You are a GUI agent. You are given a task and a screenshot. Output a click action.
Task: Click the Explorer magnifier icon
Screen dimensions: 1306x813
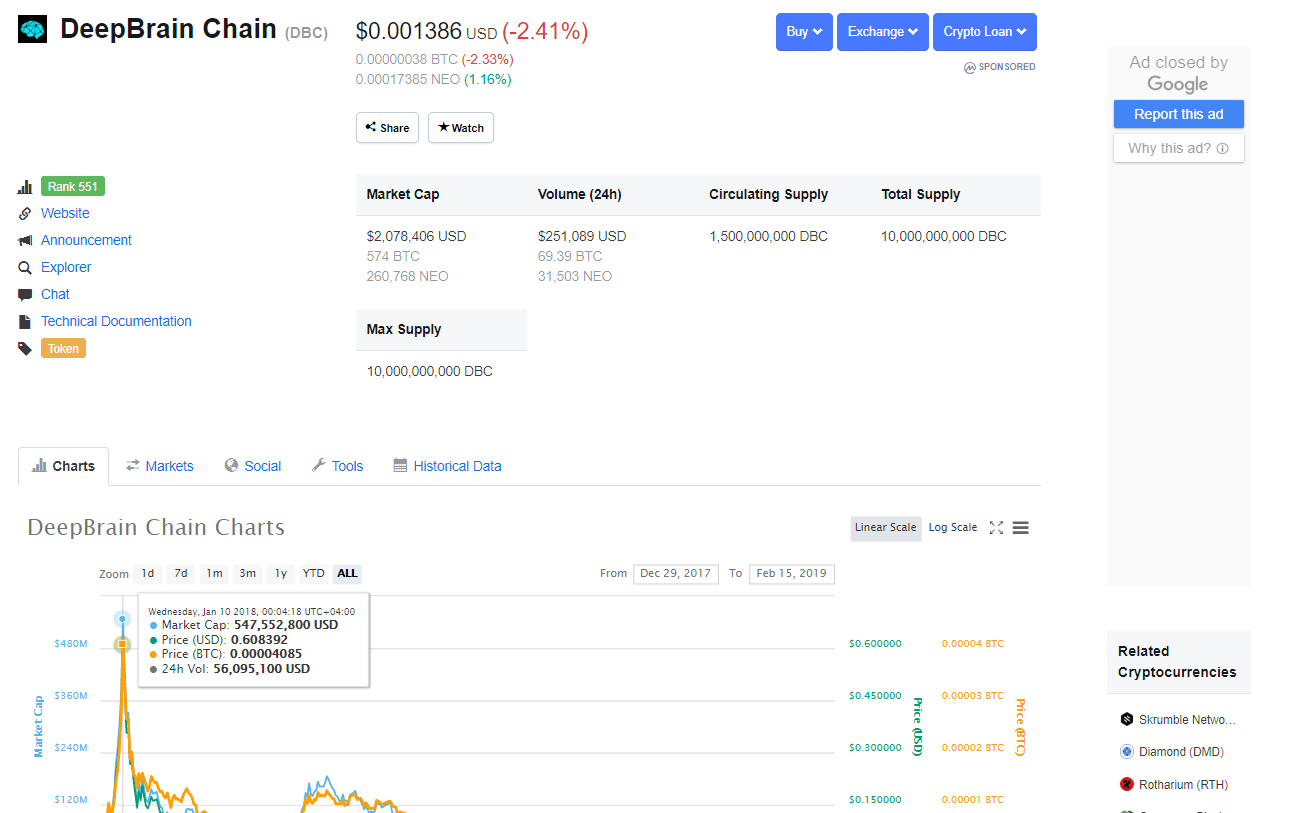pos(25,268)
